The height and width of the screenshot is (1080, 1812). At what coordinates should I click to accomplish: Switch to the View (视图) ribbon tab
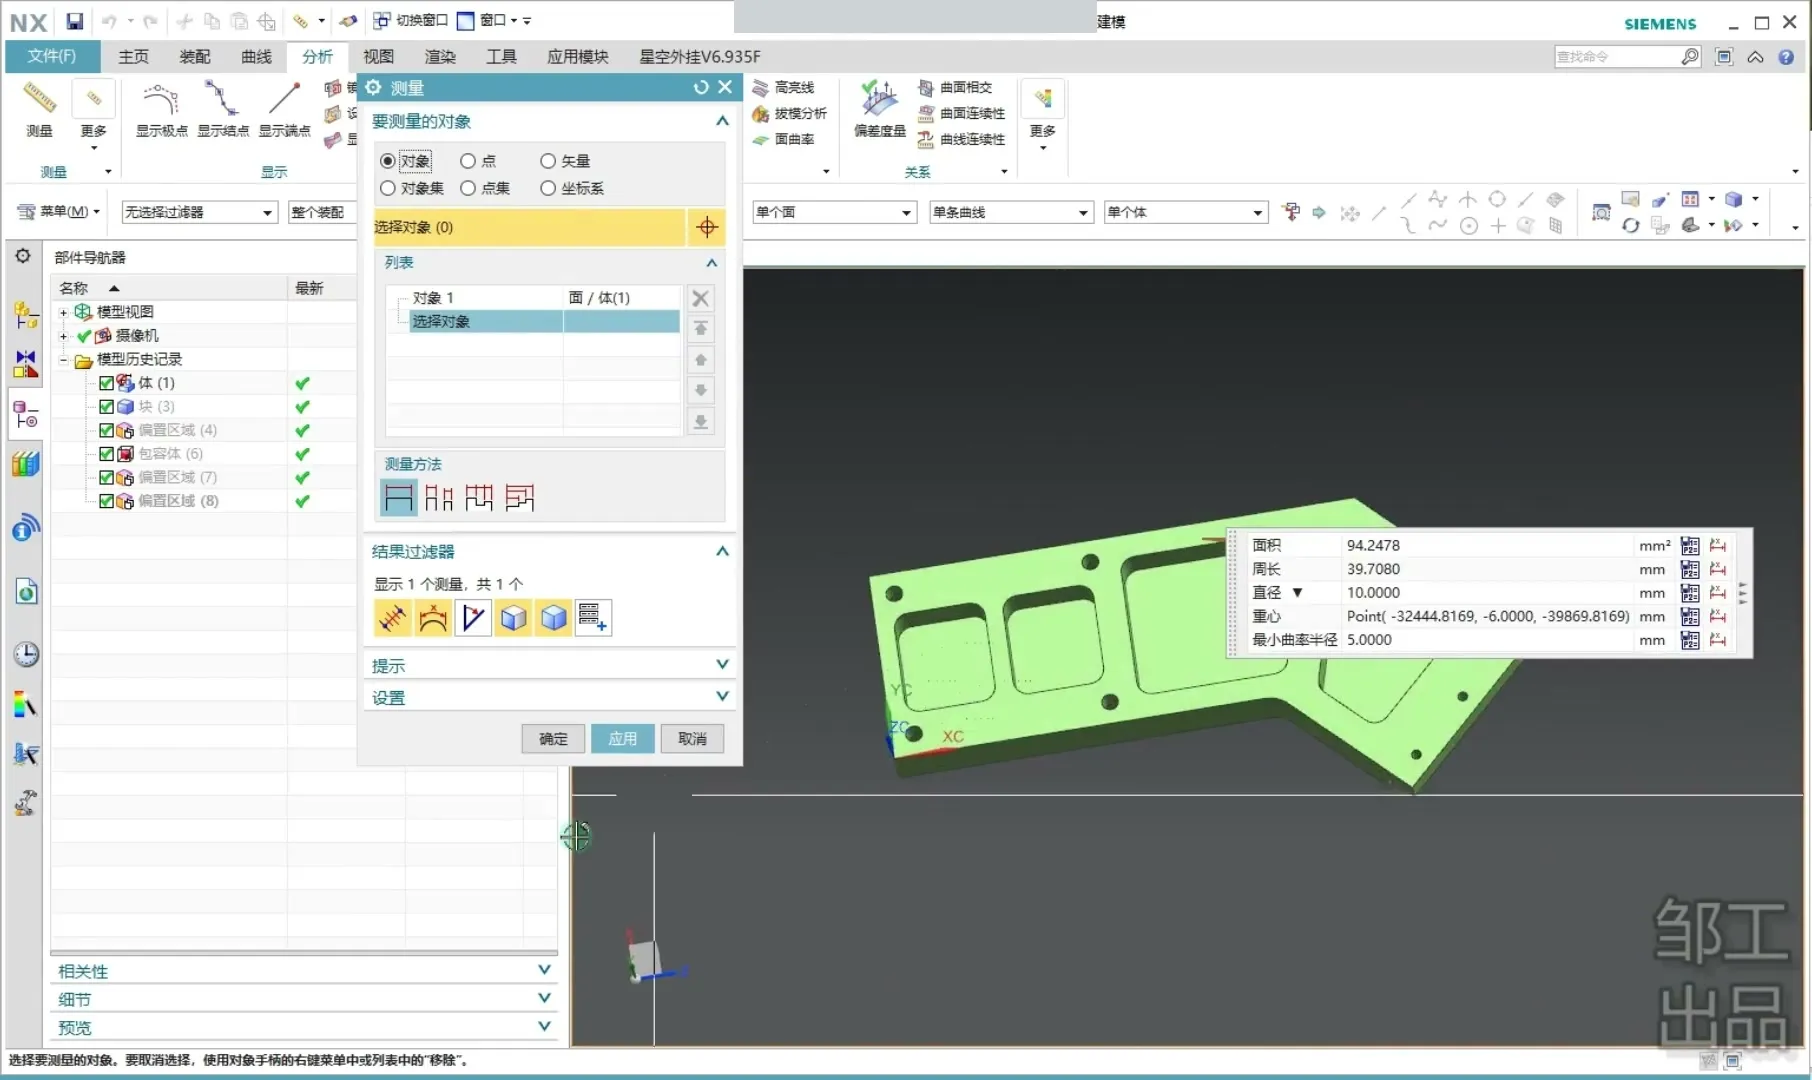click(378, 57)
